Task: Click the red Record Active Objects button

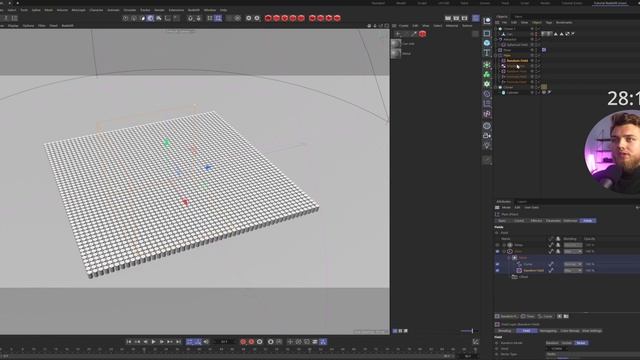Action: [x=243, y=342]
